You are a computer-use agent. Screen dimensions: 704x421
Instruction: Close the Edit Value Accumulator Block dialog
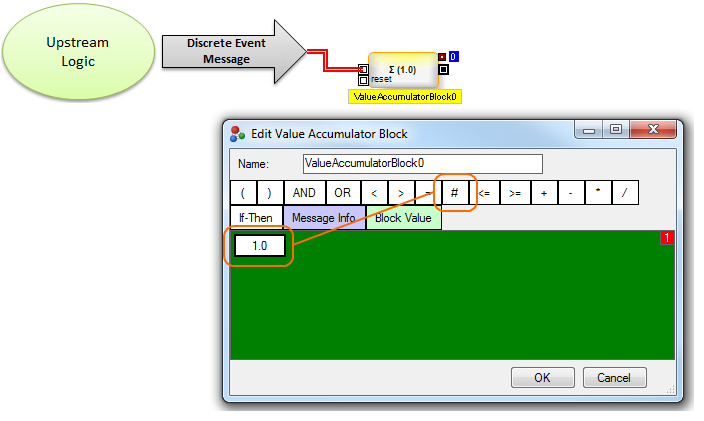[x=653, y=130]
